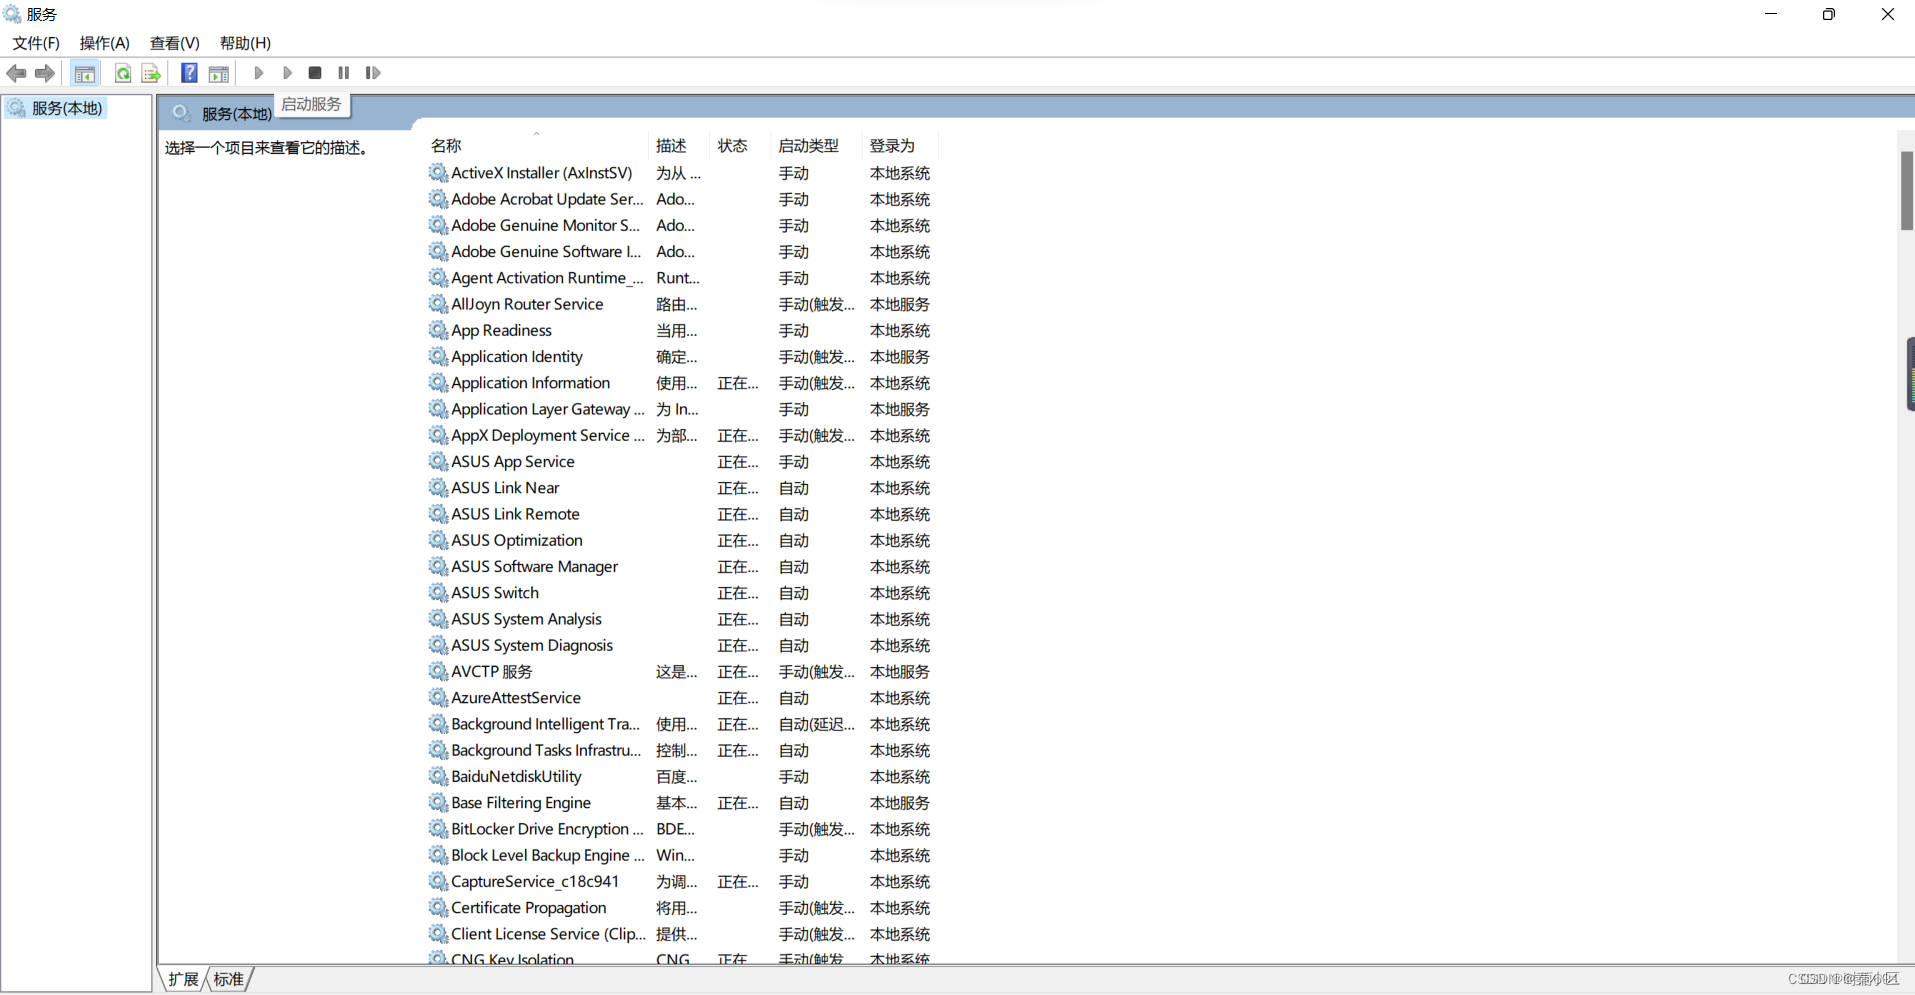This screenshot has width=1915, height=995.
Task: Click 自动(延迟... startup type of Background Intelligent
Action: (x=816, y=724)
